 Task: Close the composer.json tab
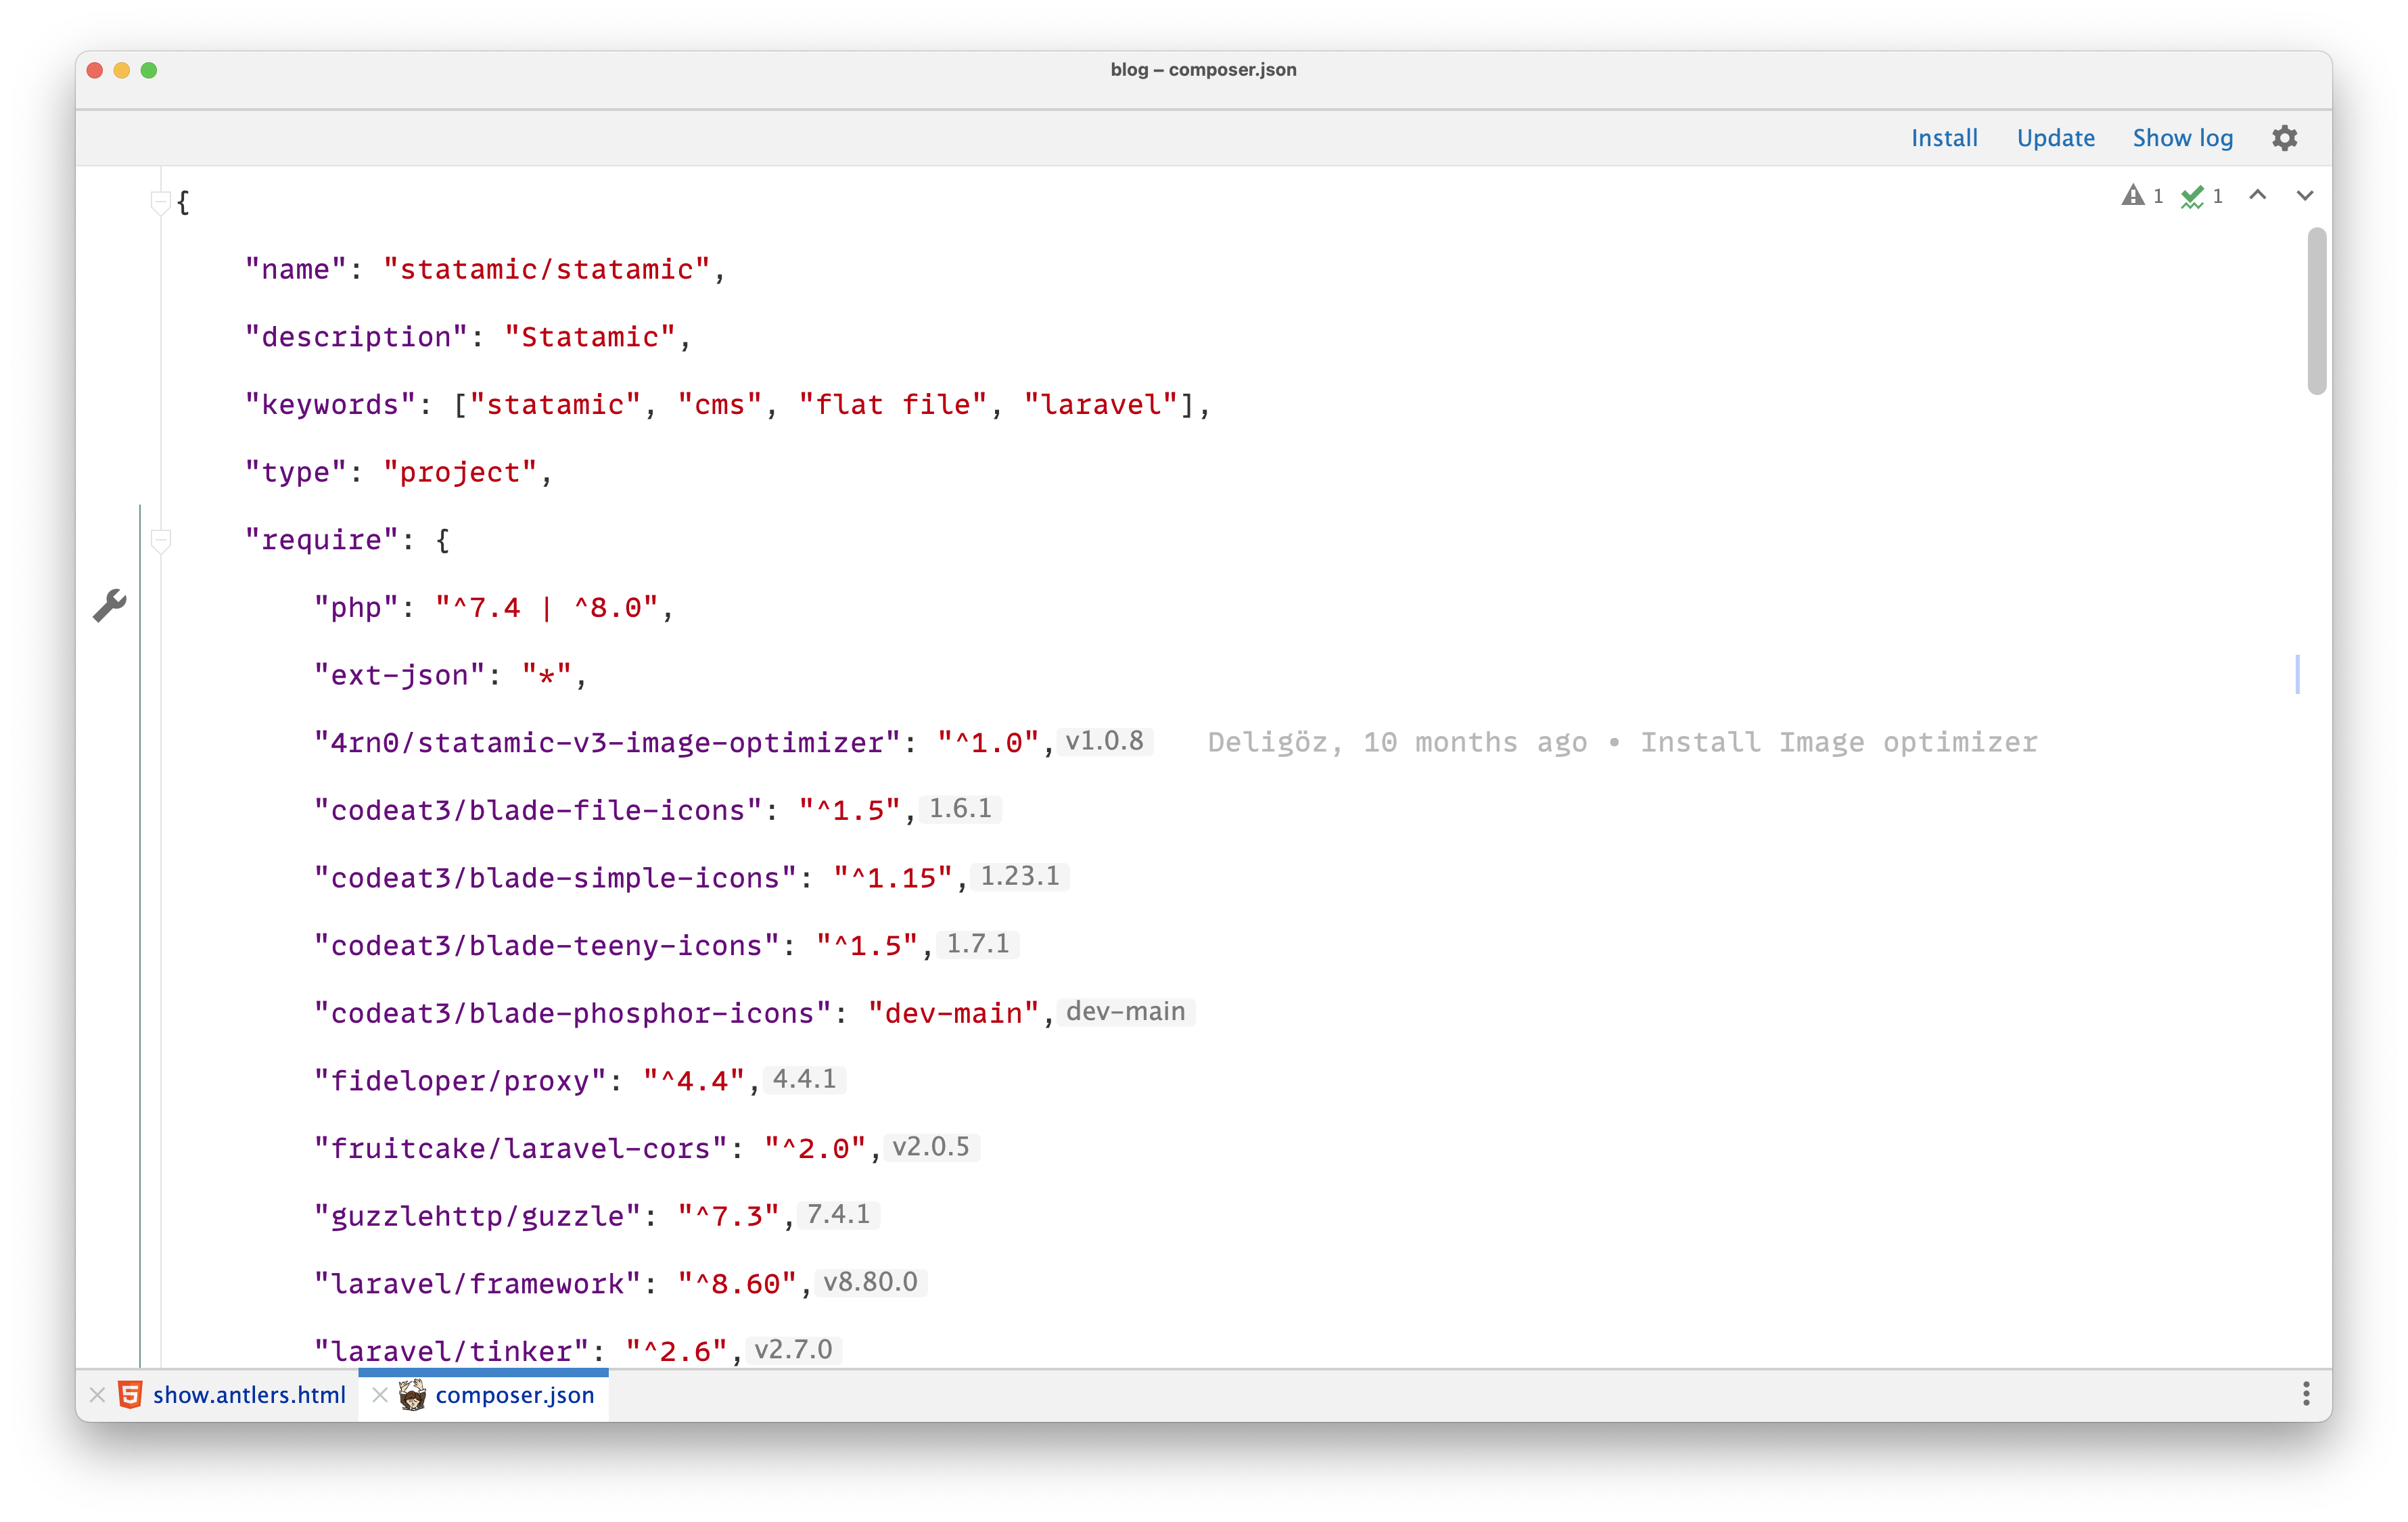coord(379,1394)
